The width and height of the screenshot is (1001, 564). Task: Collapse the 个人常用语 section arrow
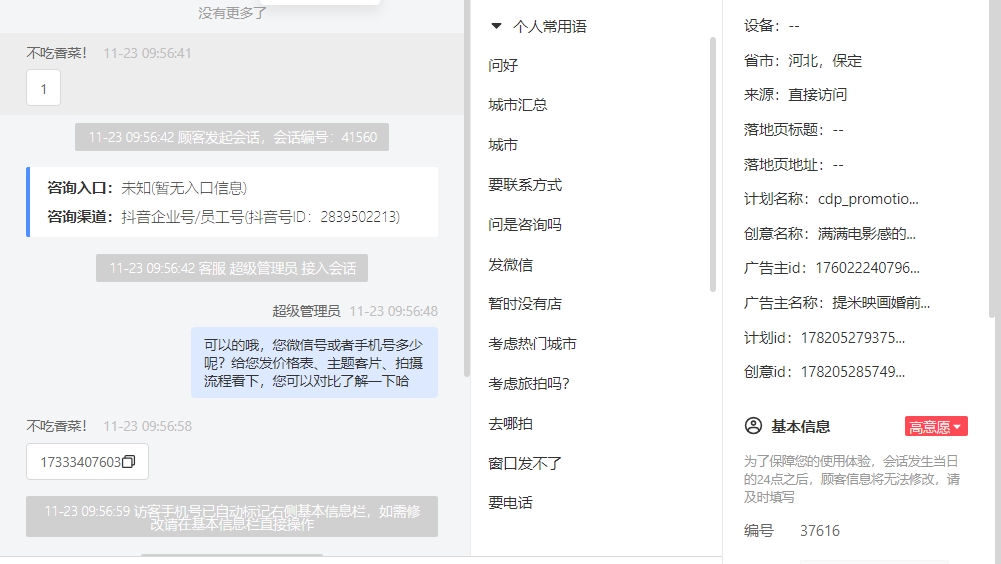[496, 26]
